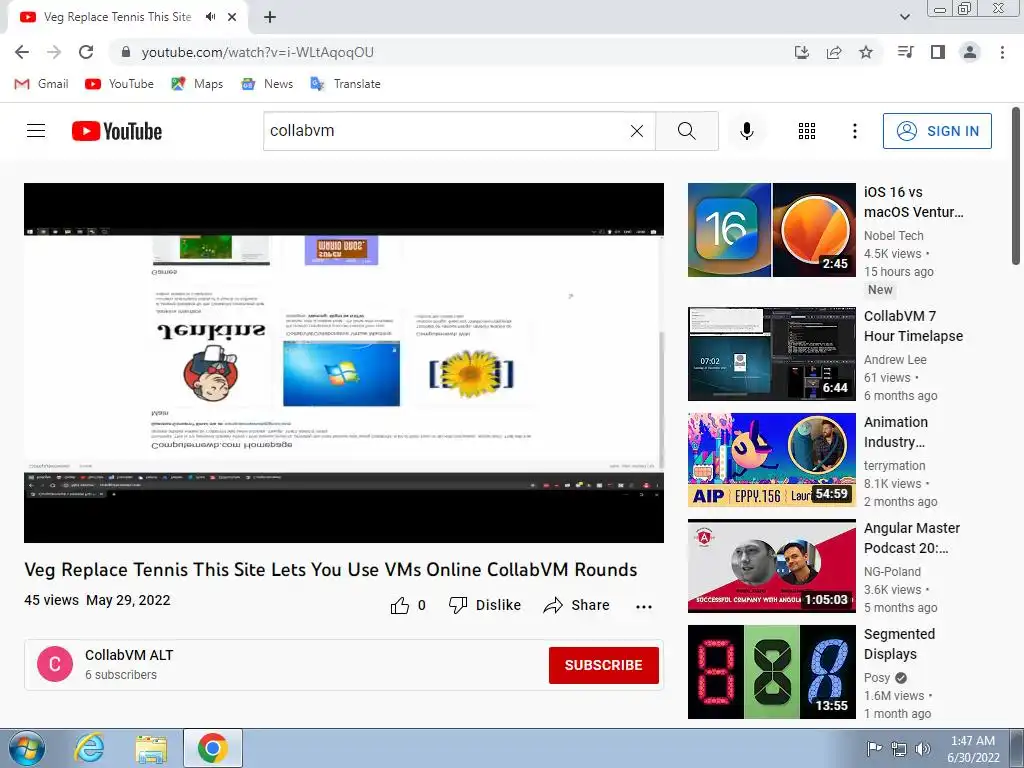Open the Gmail bookmark
Image resolution: width=1024 pixels, height=768 pixels.
pyautogui.click(x=41, y=84)
